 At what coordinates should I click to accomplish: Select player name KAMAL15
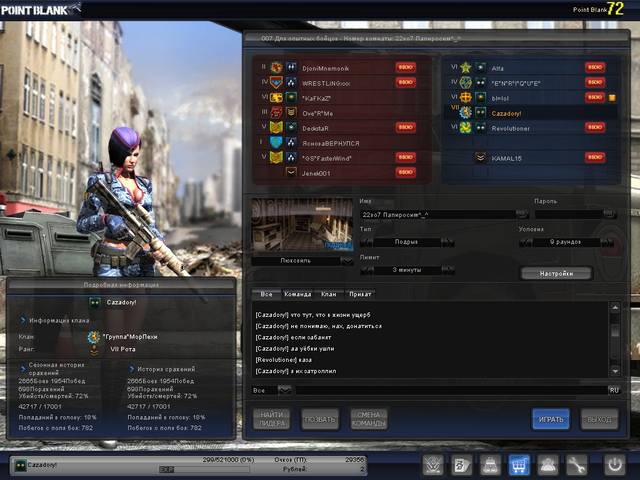[x=507, y=158]
